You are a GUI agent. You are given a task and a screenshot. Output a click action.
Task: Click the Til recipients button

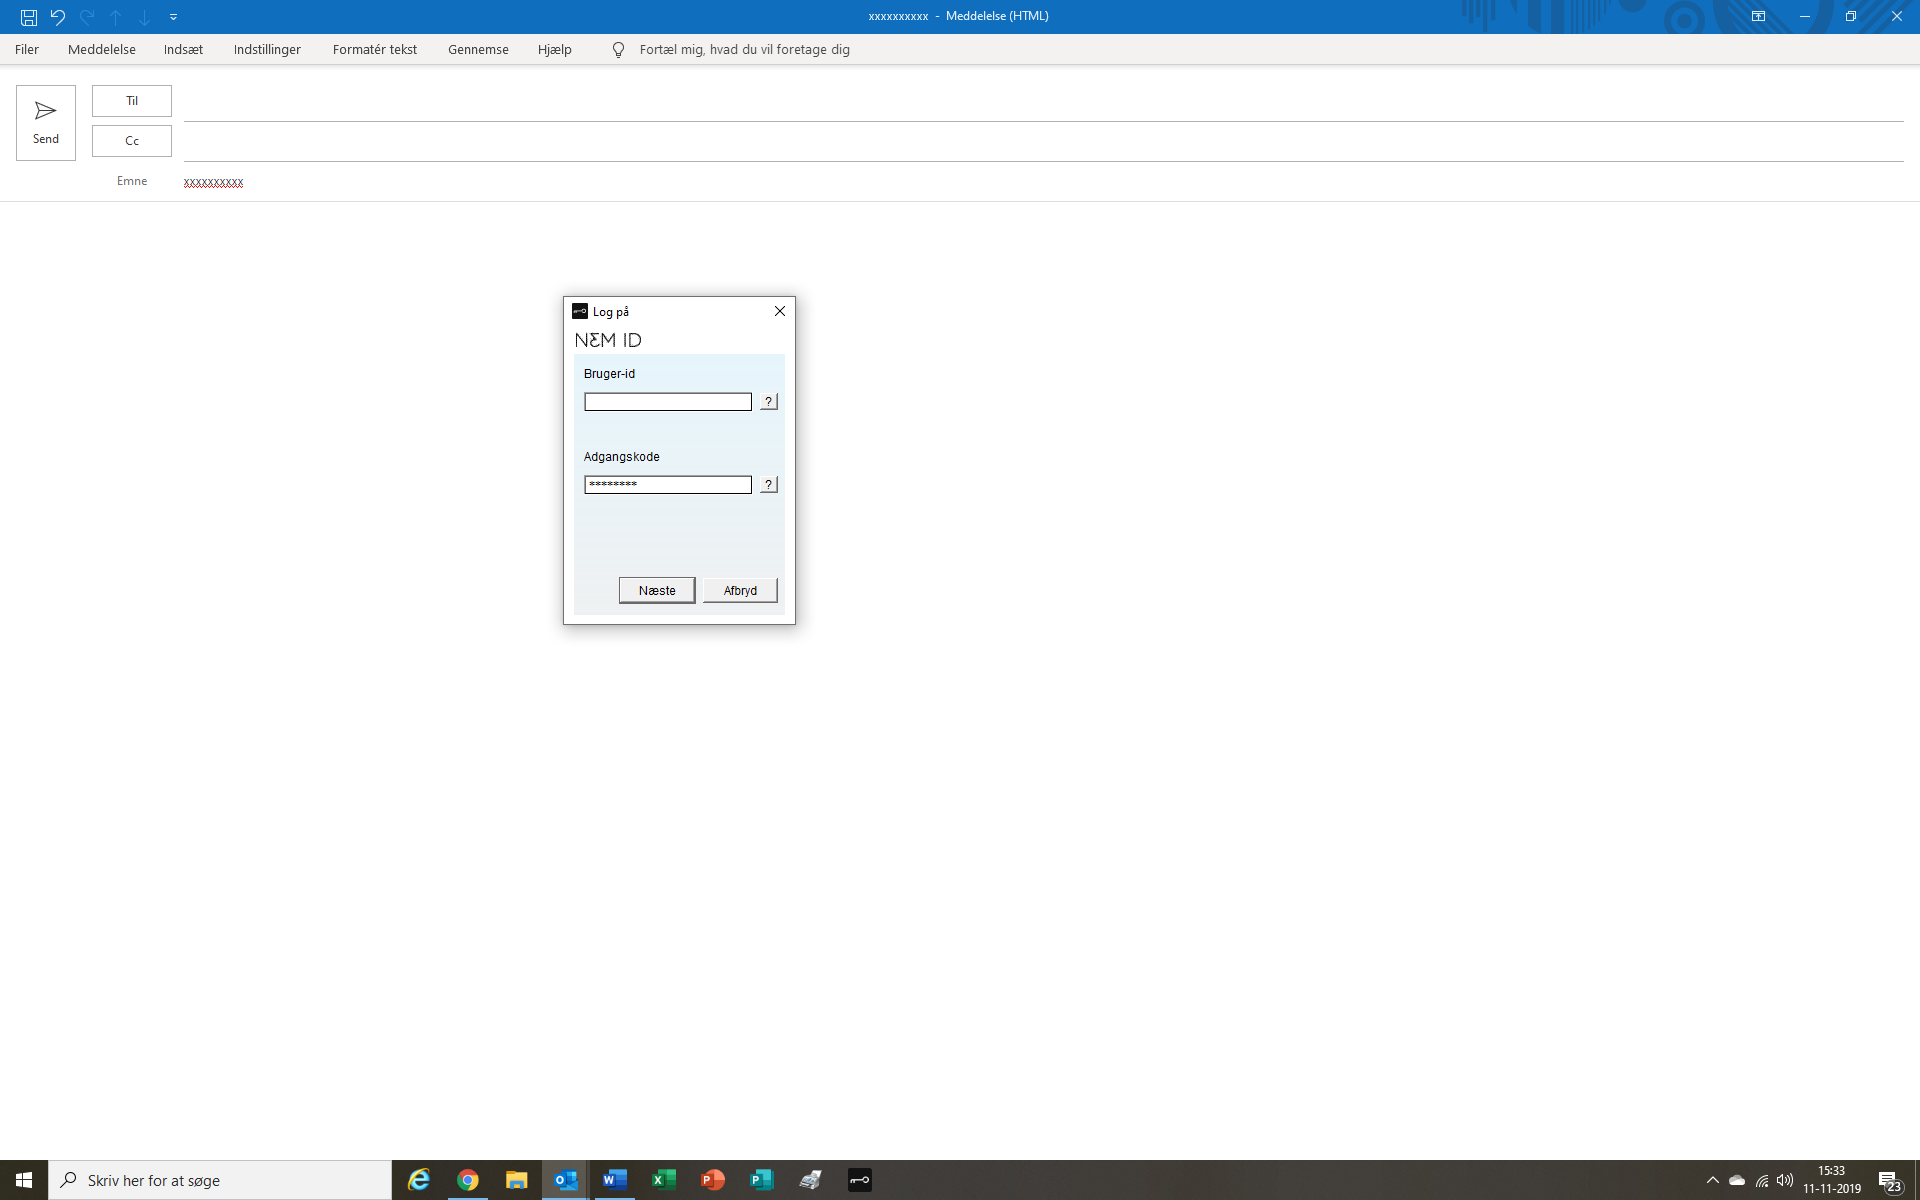coord(132,101)
